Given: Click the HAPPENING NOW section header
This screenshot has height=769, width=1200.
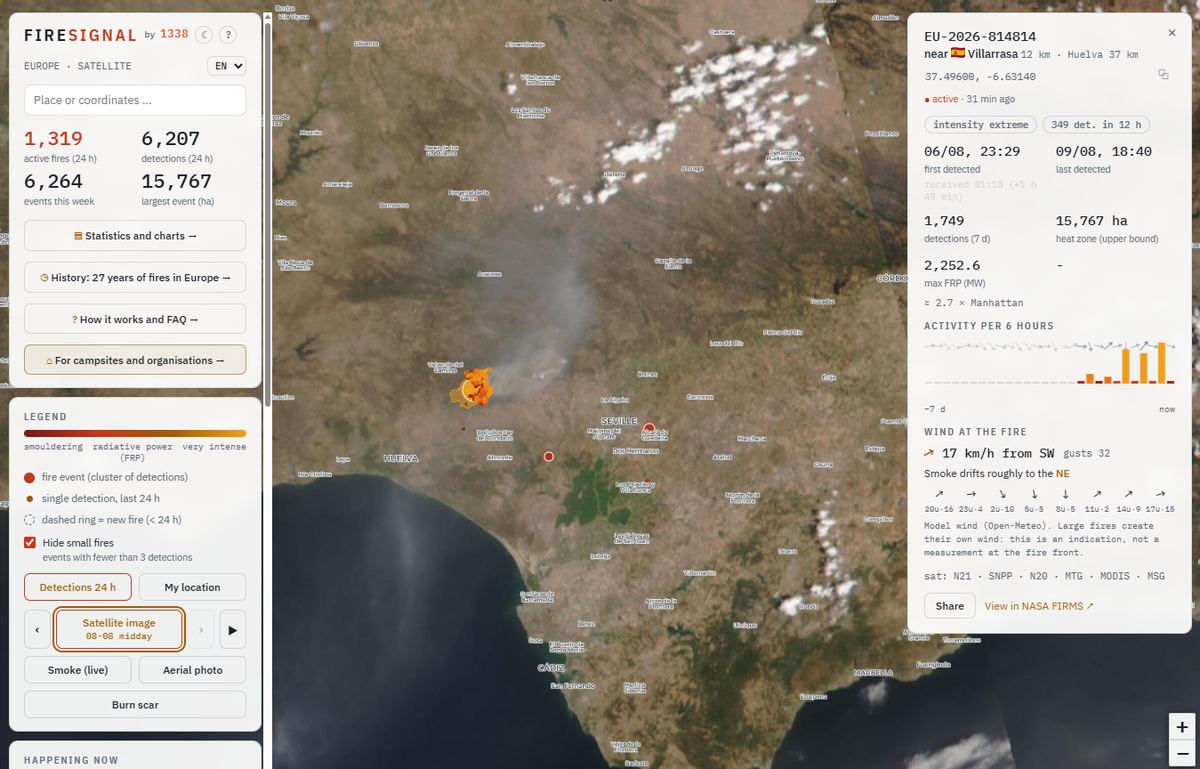Looking at the screenshot, I should (x=71, y=760).
